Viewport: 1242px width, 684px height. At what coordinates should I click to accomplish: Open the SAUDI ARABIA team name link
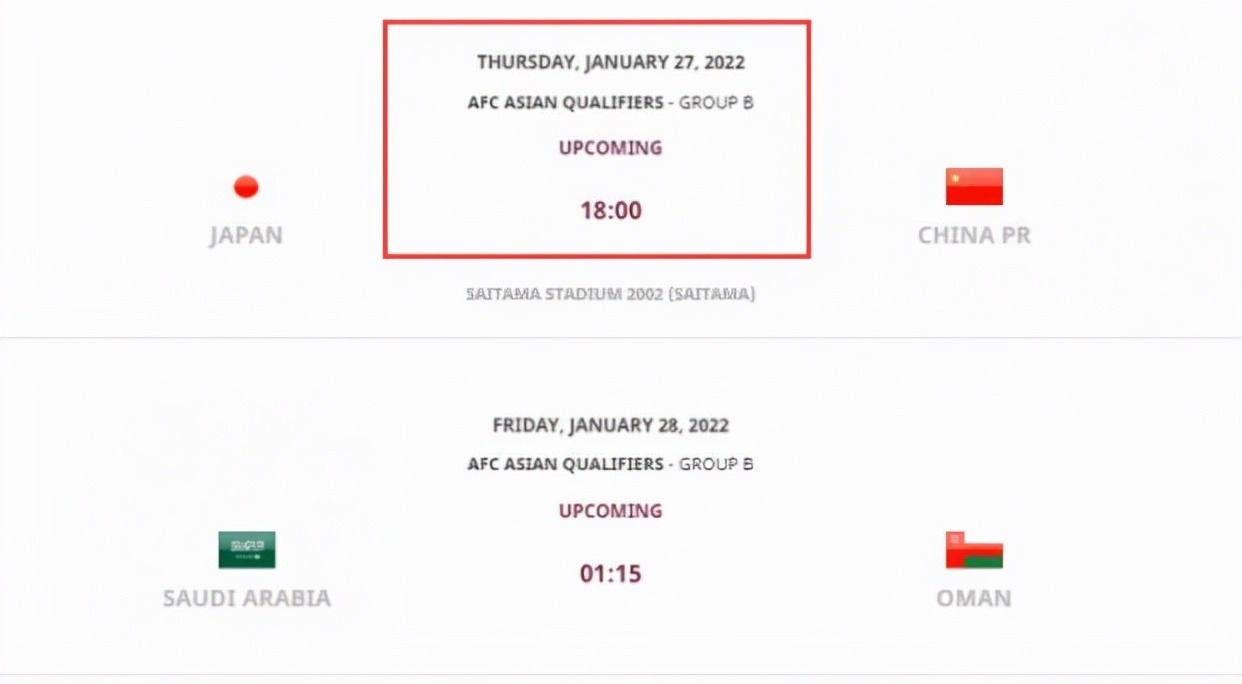point(247,599)
